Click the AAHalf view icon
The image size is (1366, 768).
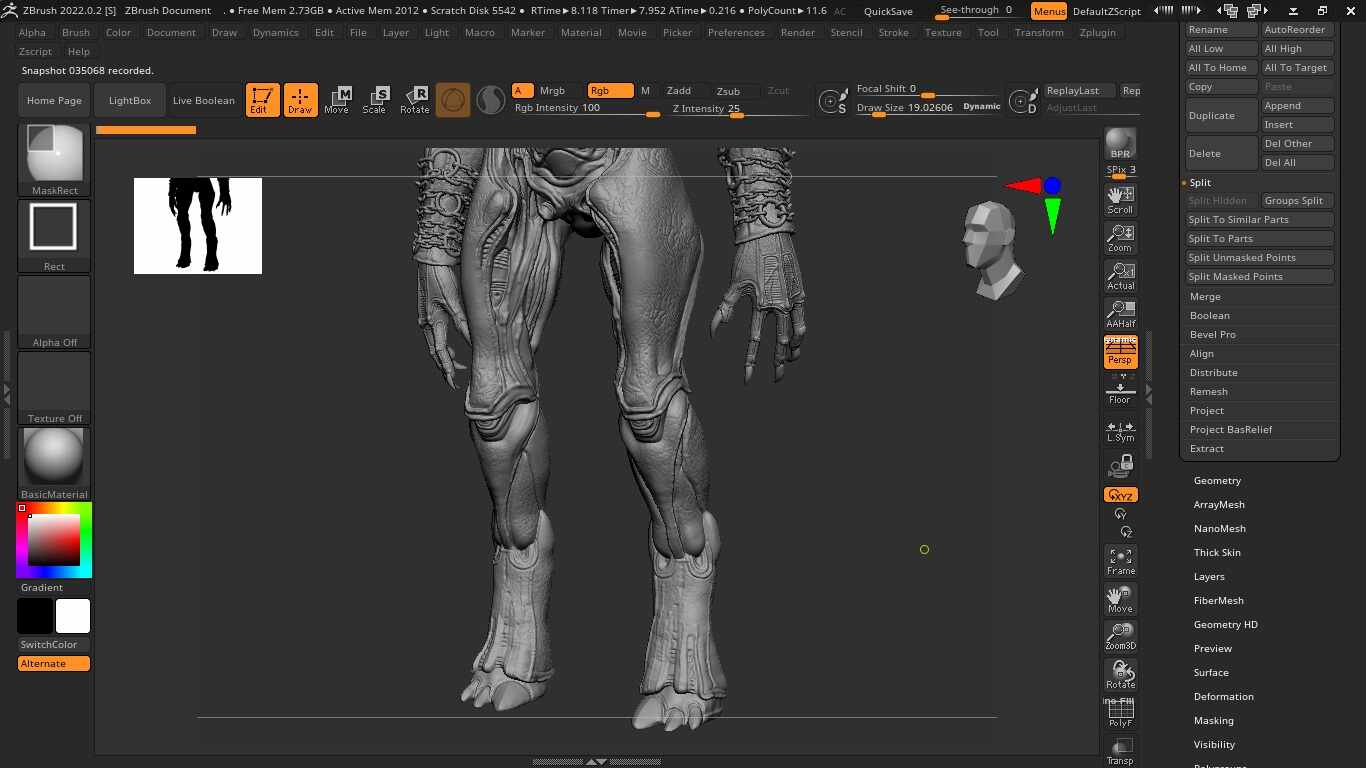[1120, 313]
